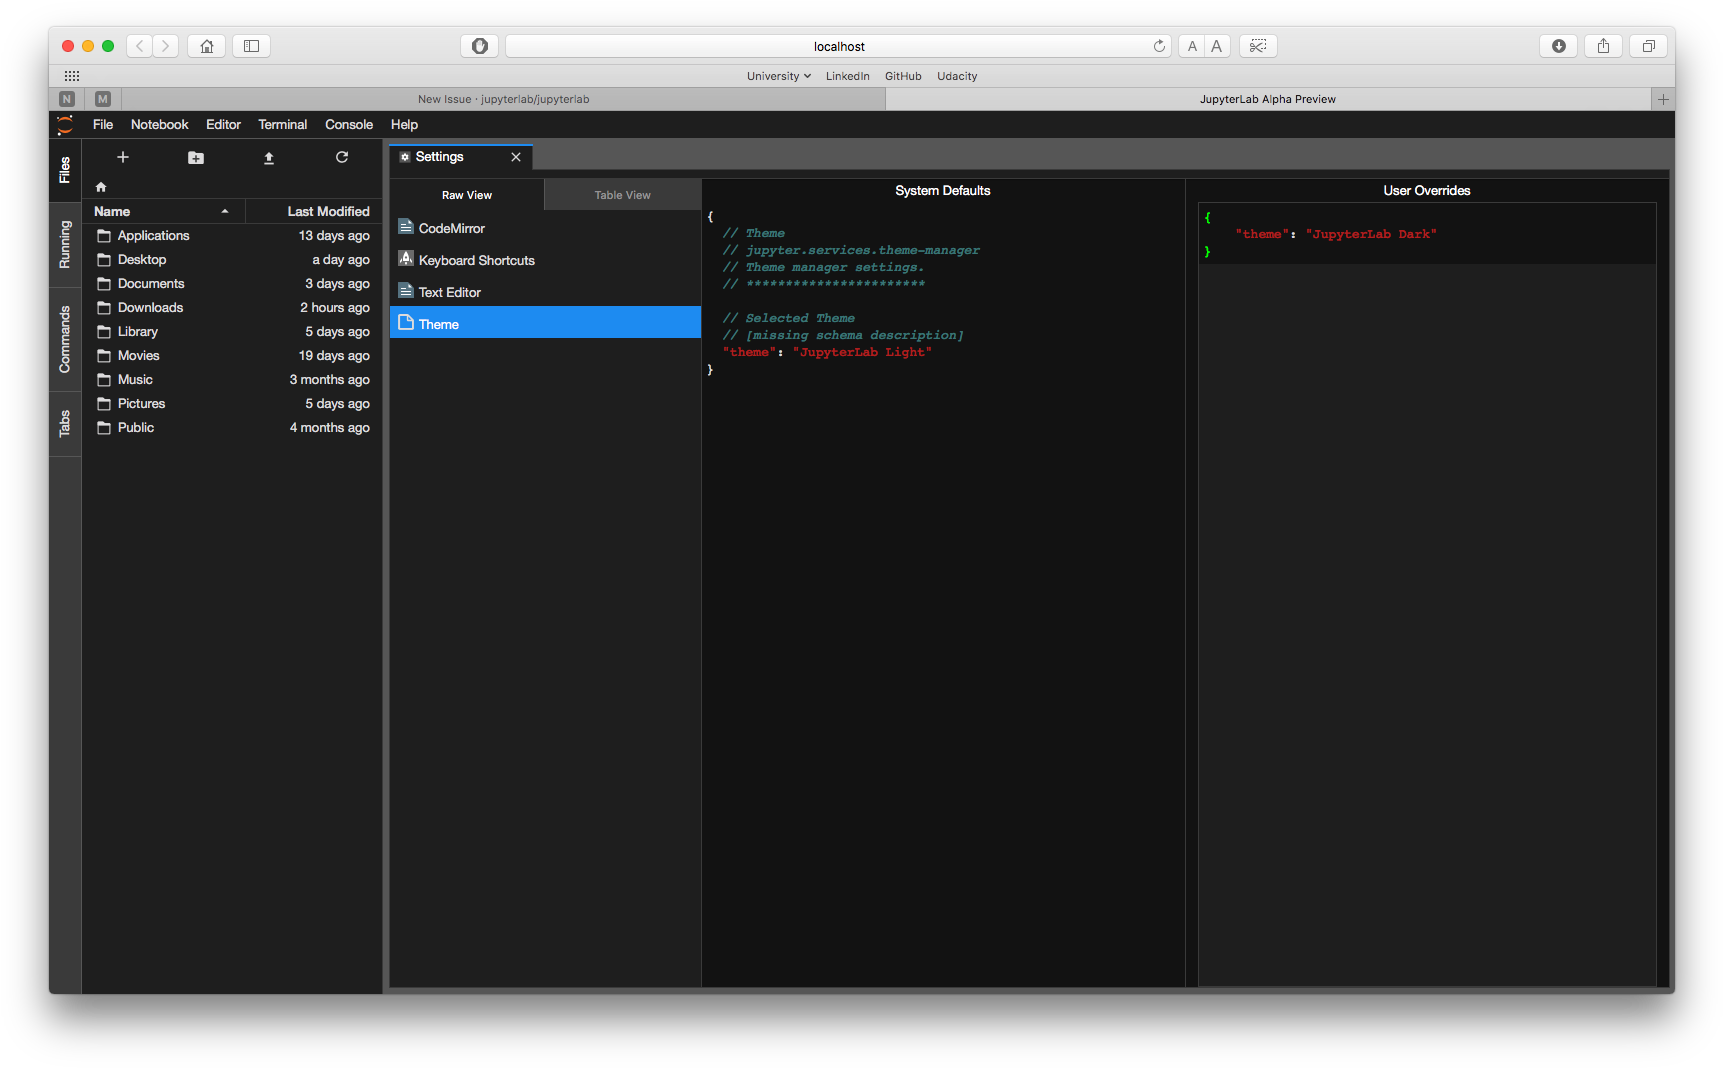The image size is (1723, 1068).
Task: Open the Keyboard Shortcuts settings
Action: [476, 259]
